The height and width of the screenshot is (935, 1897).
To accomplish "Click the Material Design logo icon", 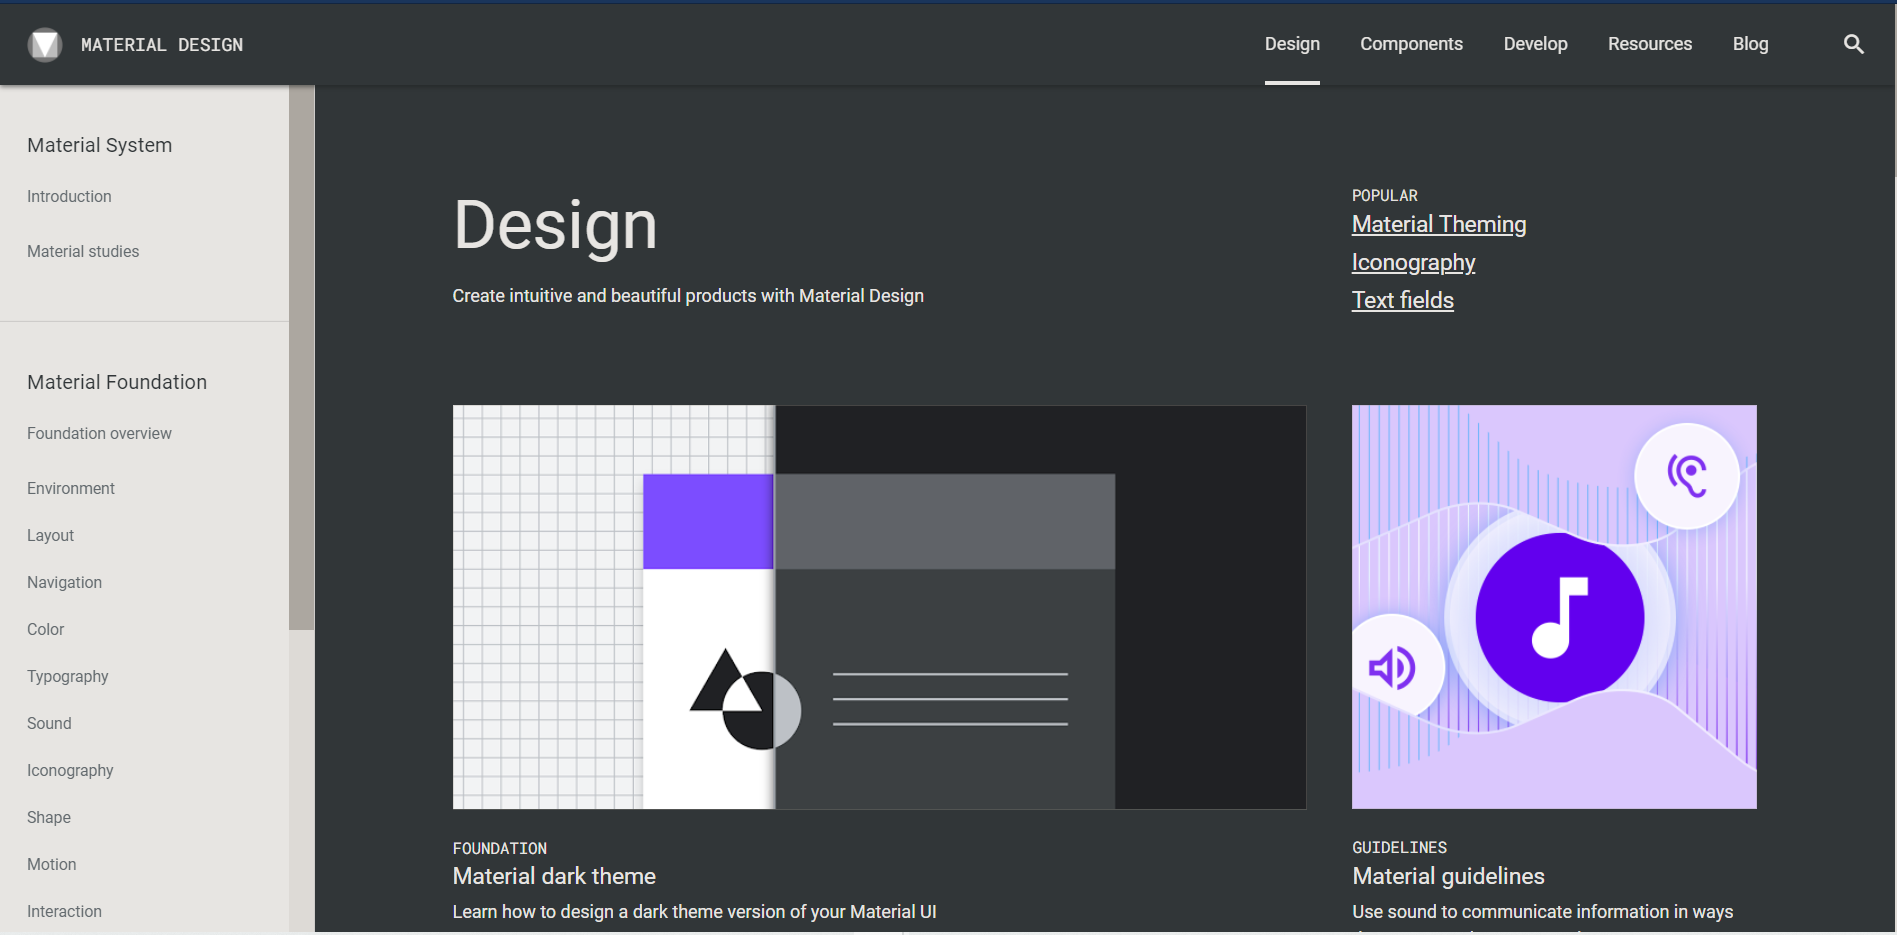I will [x=45, y=45].
